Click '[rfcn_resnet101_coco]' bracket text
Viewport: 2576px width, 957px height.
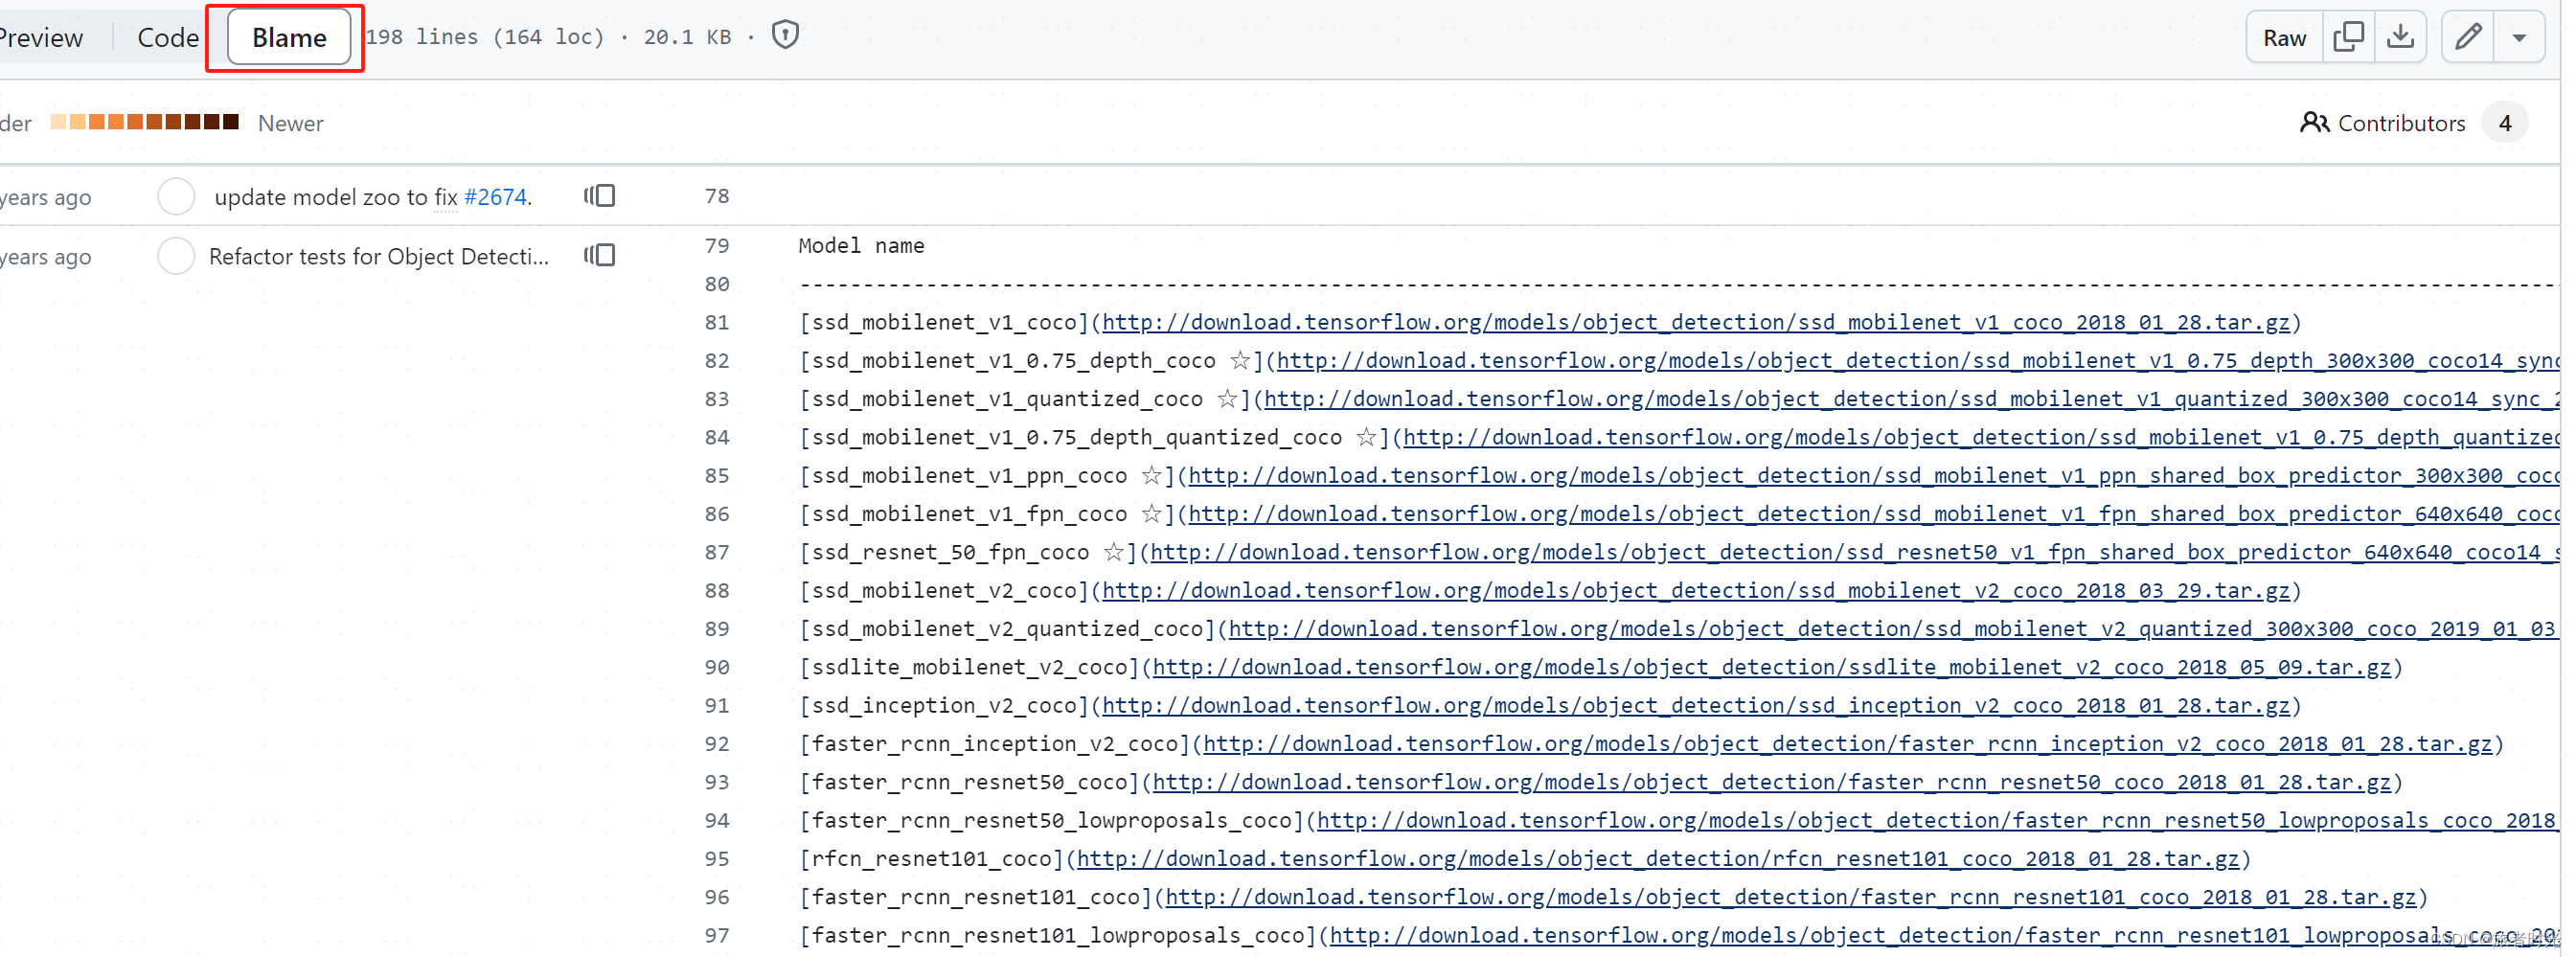point(931,859)
